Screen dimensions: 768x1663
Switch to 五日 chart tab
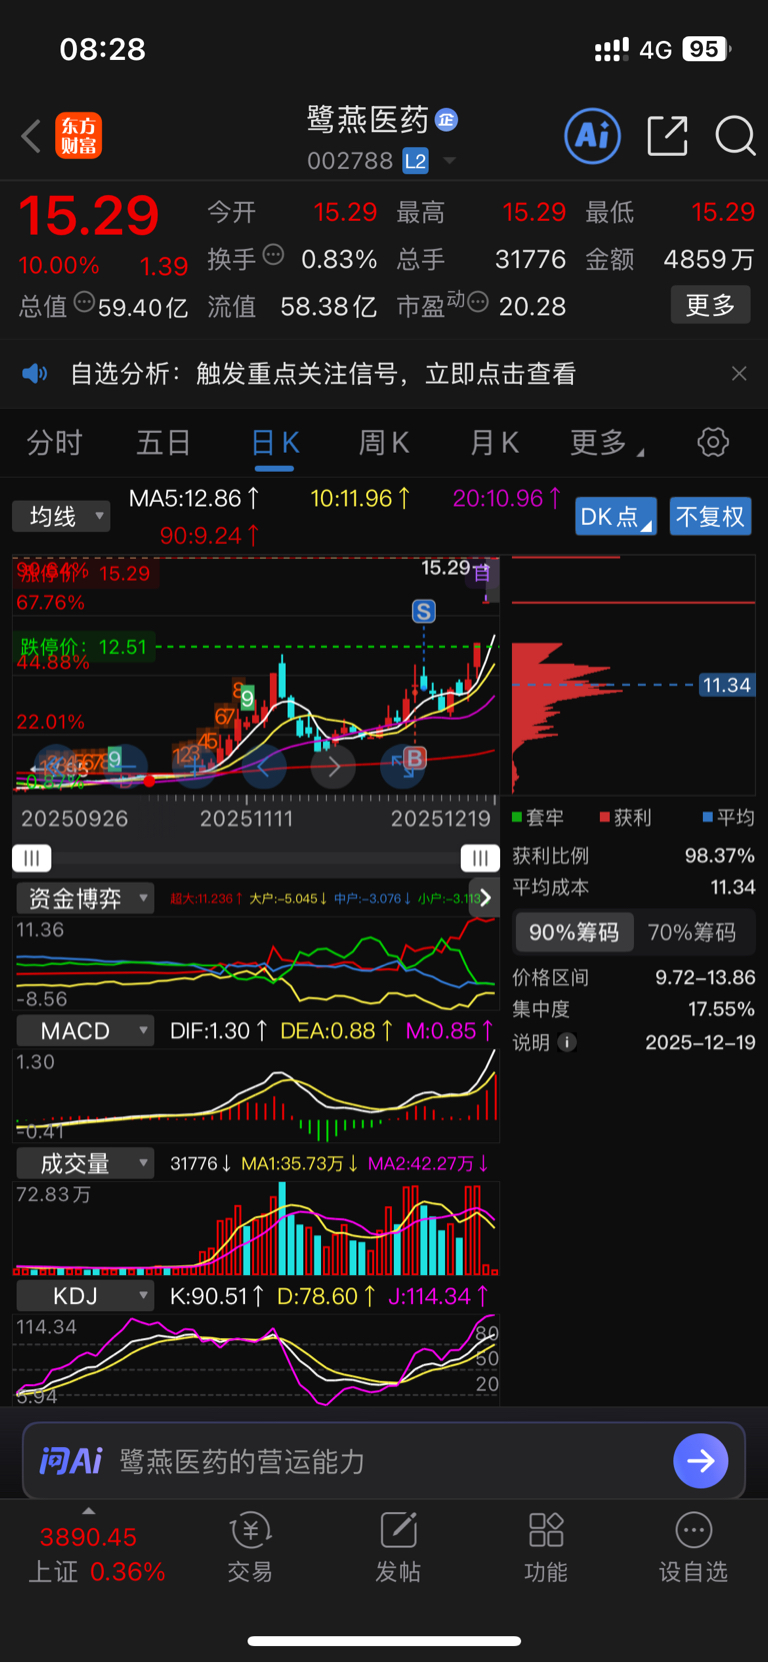coord(163,442)
